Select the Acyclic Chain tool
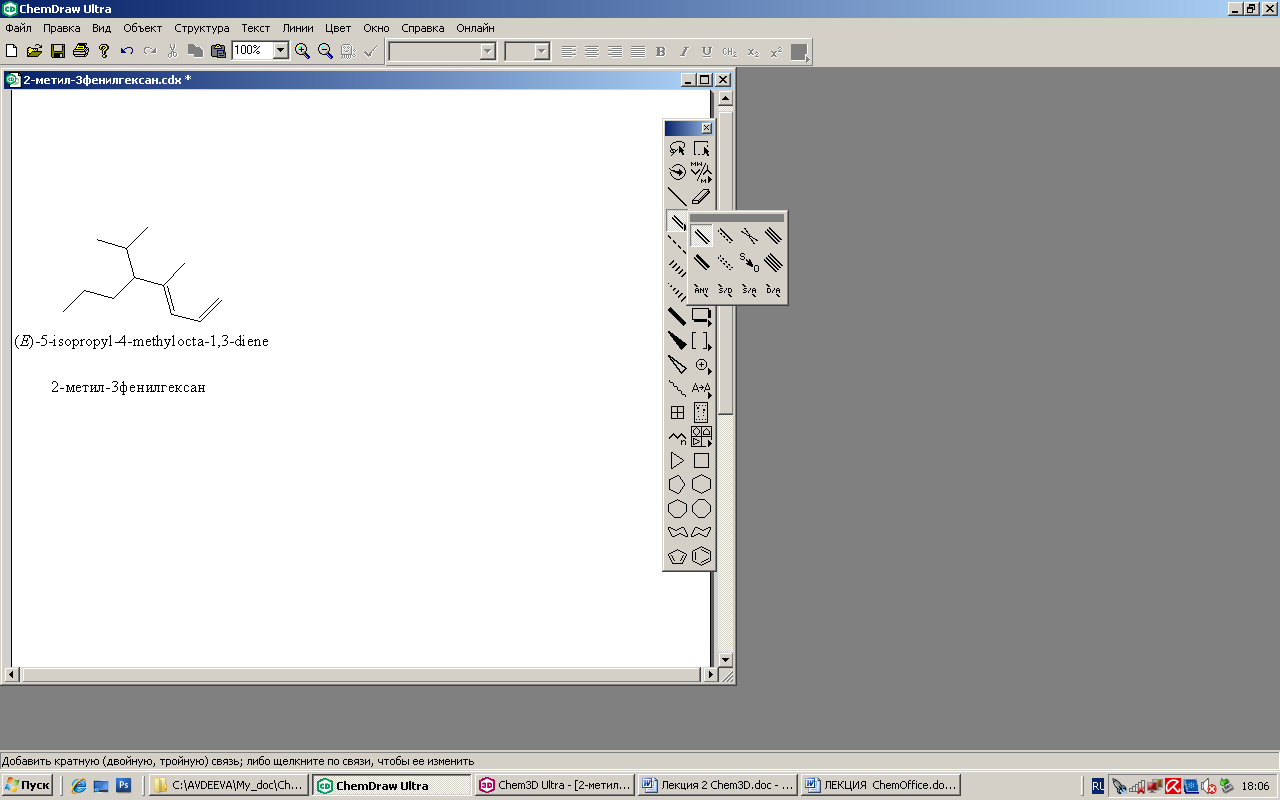Screen dimensions: 1280x800 tap(677, 437)
